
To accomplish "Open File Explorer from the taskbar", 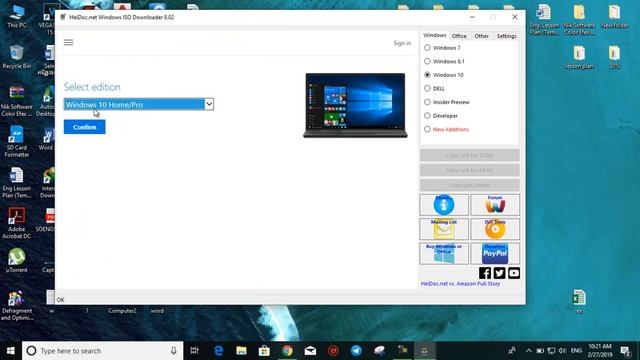I will coord(241,351).
